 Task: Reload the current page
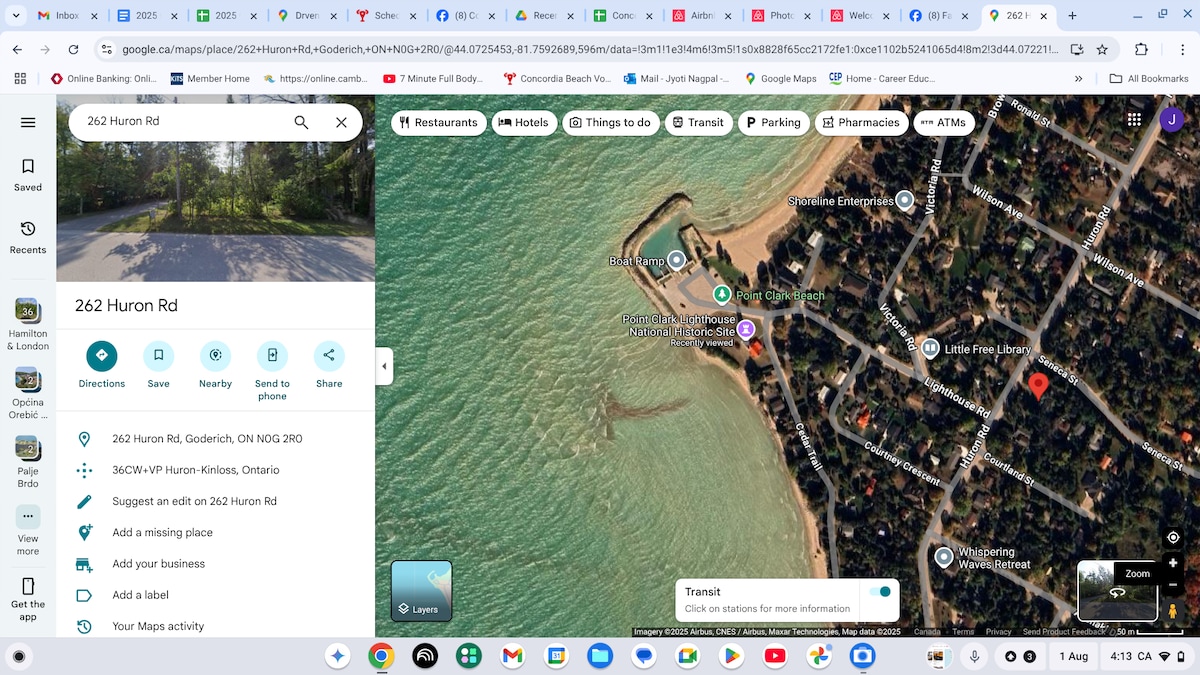[73, 49]
